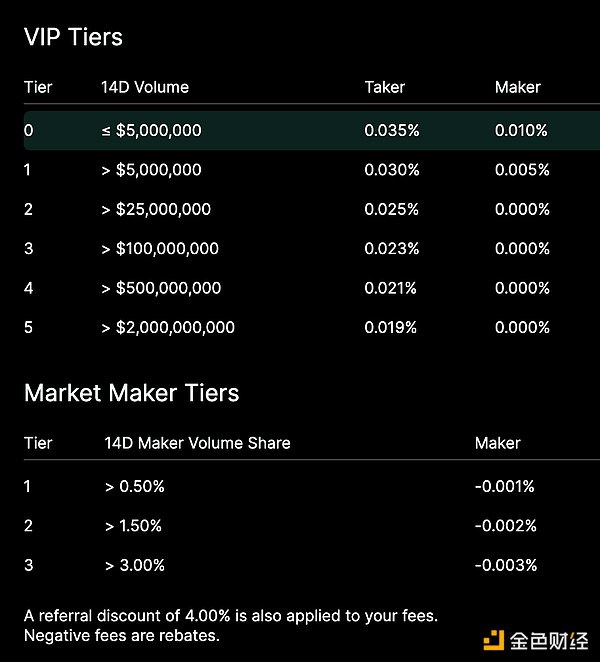This screenshot has width=600, height=662.
Task: Click the 14D Volume column header
Action: click(145, 87)
